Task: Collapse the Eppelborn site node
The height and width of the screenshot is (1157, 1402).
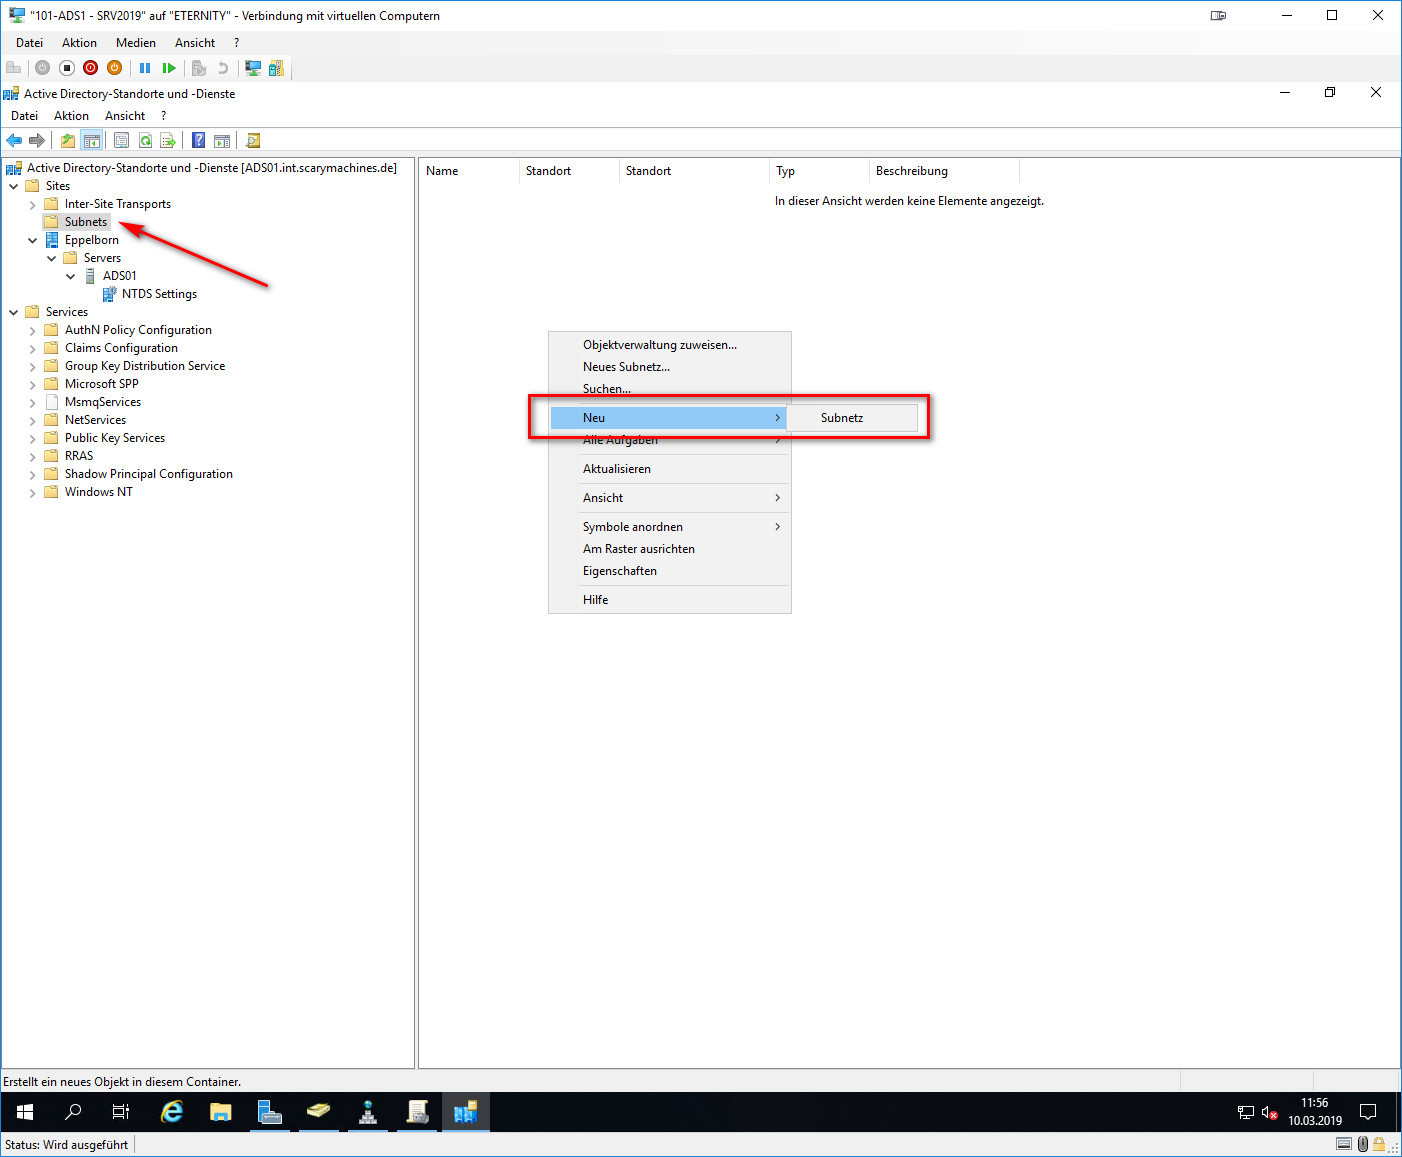Action: [x=32, y=241]
